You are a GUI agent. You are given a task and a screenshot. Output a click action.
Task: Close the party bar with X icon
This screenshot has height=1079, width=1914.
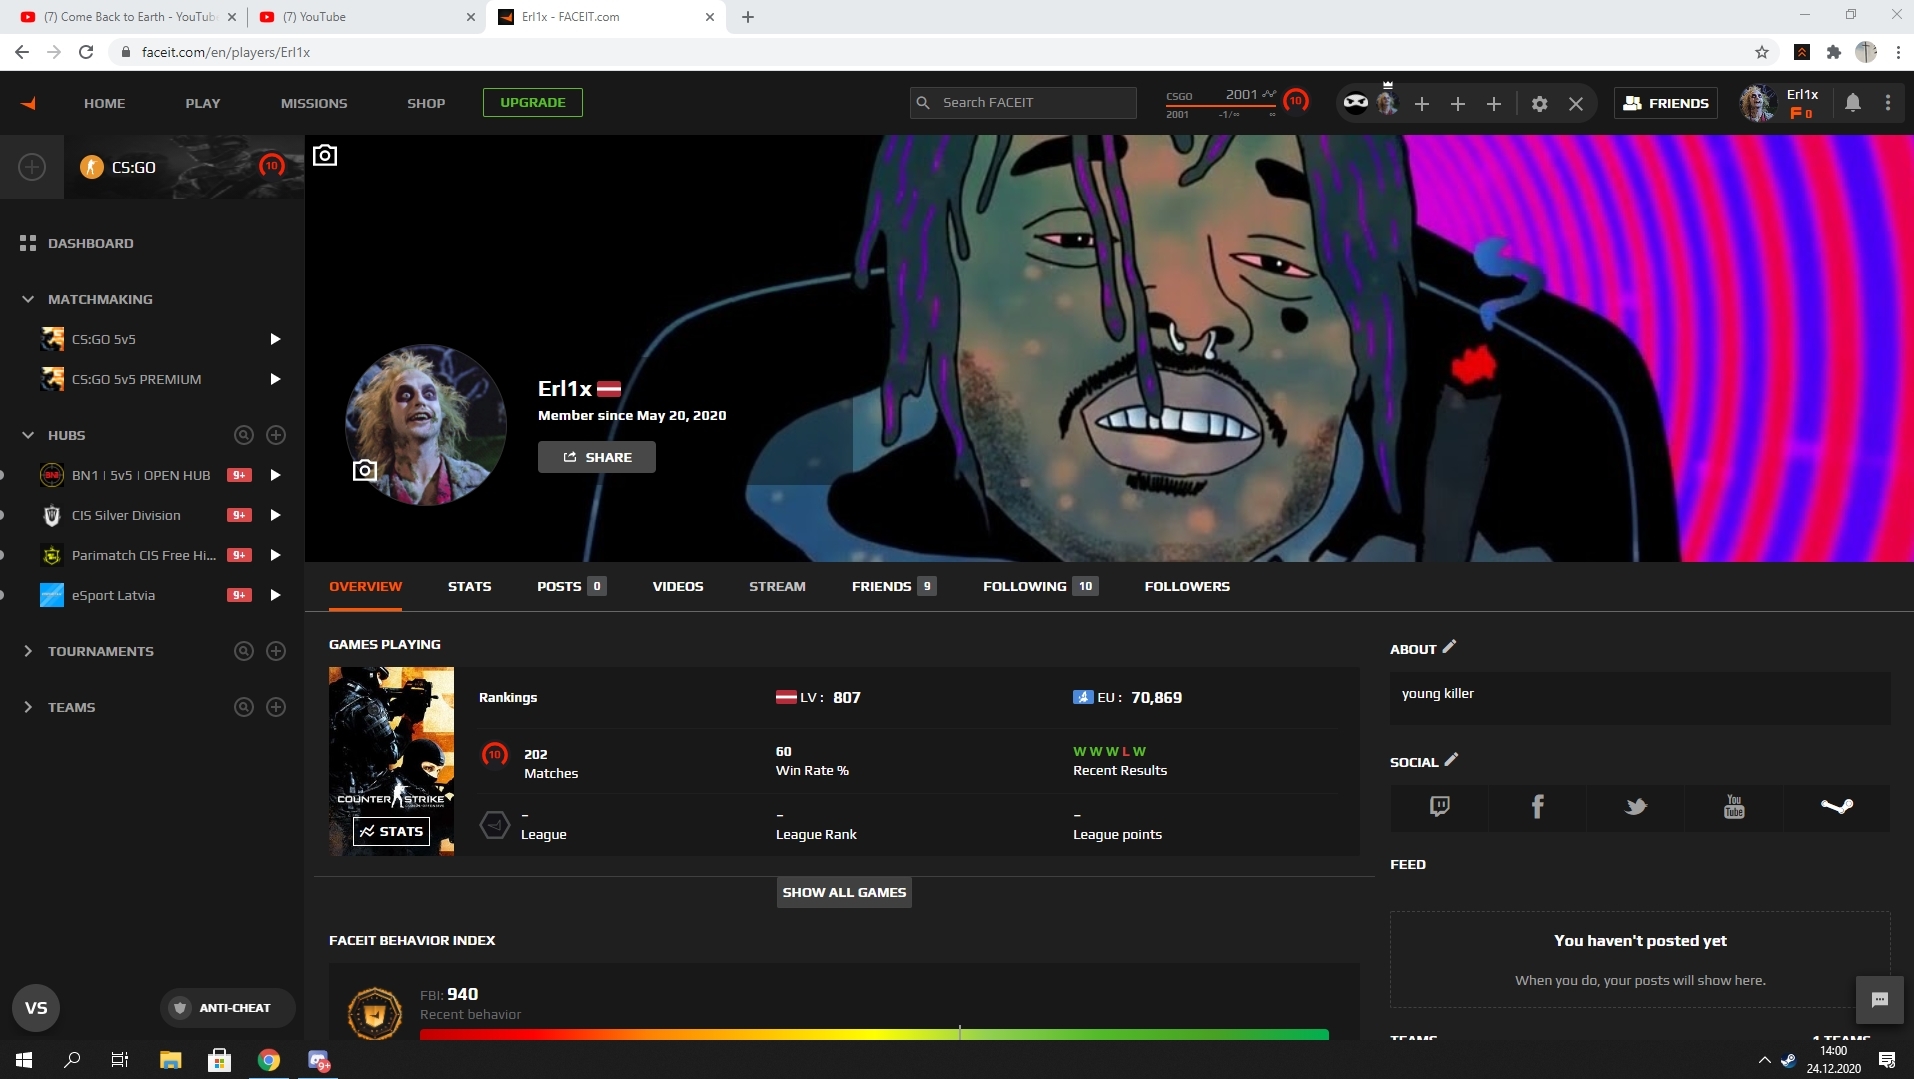pyautogui.click(x=1576, y=103)
